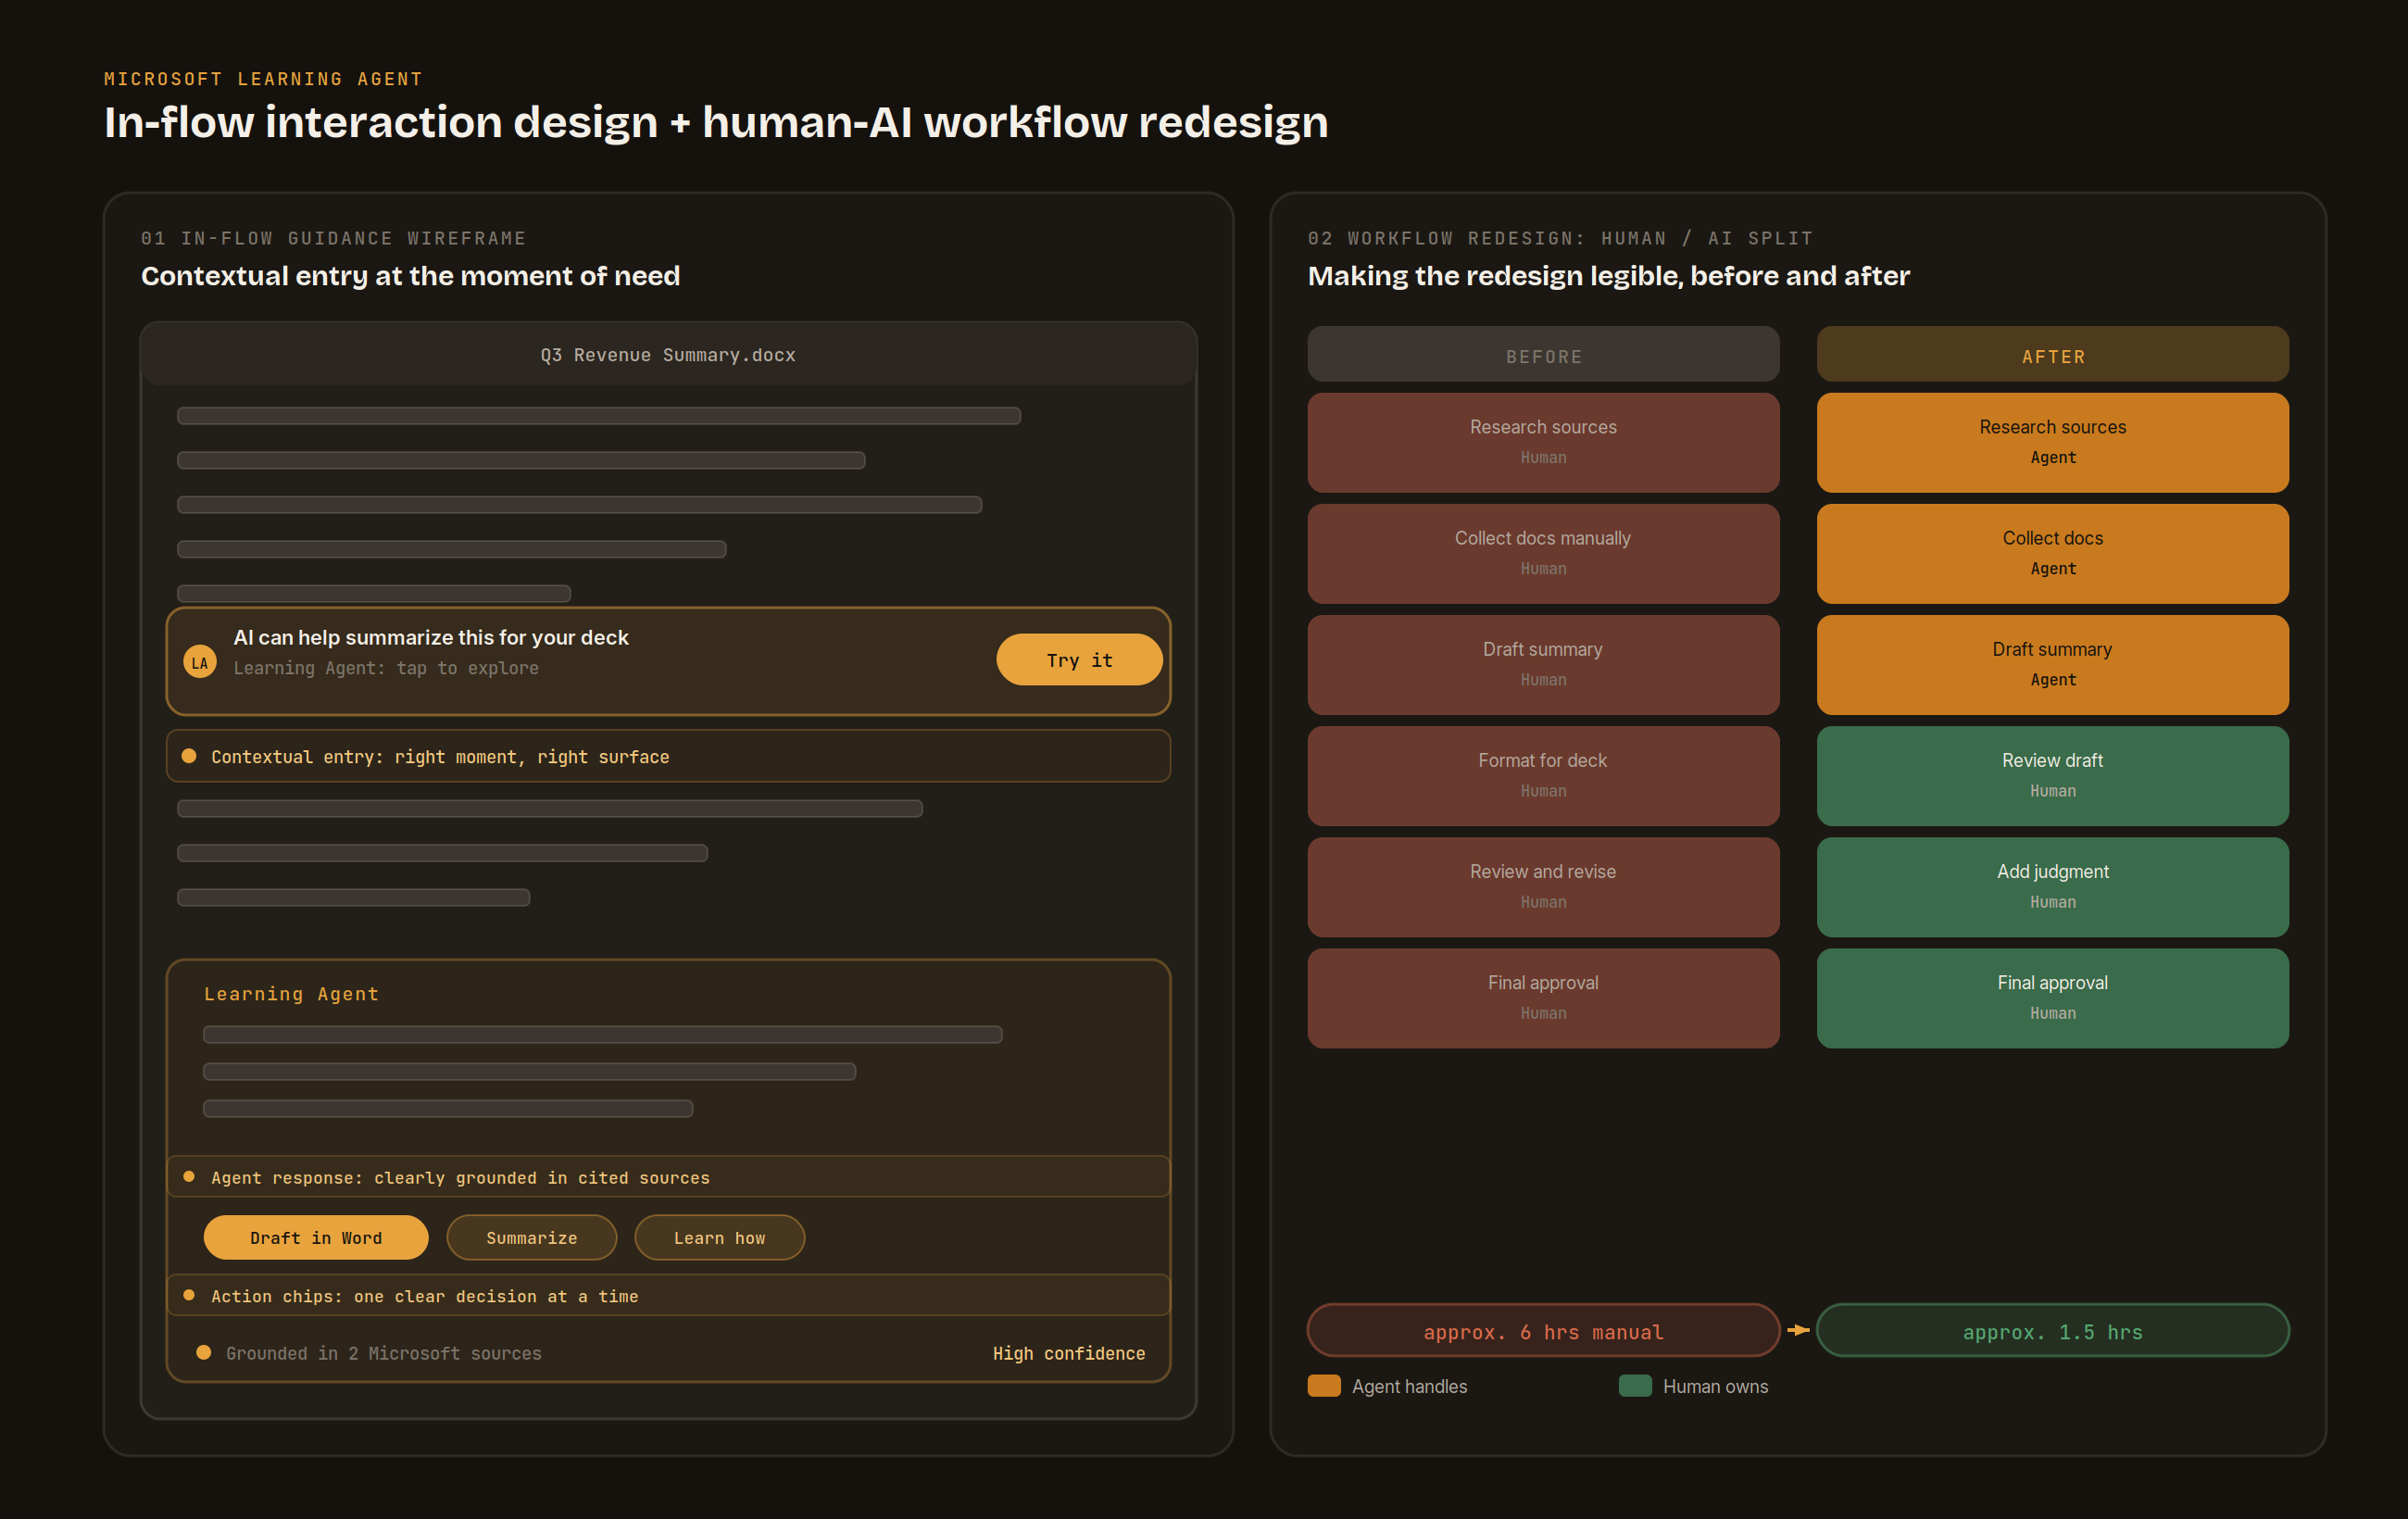Click the orange dot beside Contextual entry
The width and height of the screenshot is (2408, 1519).
click(x=189, y=756)
